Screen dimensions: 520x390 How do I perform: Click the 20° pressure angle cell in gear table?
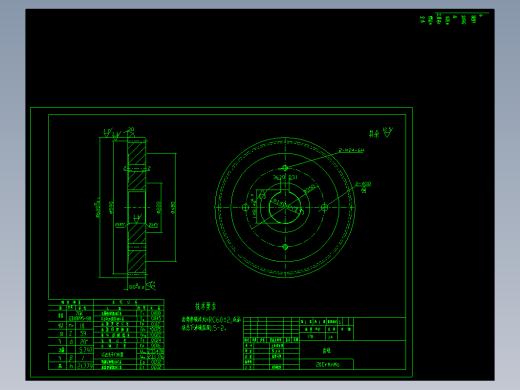tap(83, 342)
